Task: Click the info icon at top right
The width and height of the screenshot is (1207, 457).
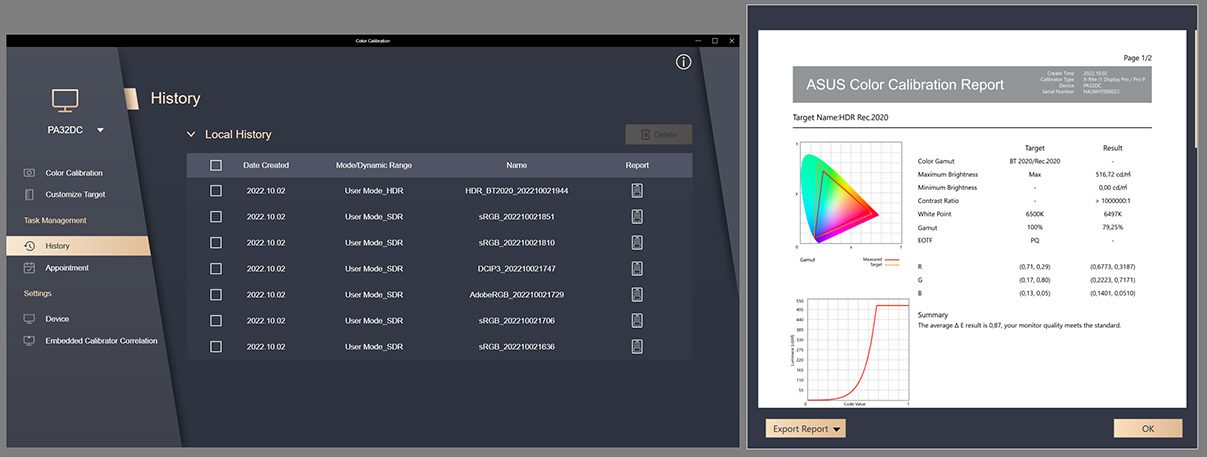Action: pos(684,62)
